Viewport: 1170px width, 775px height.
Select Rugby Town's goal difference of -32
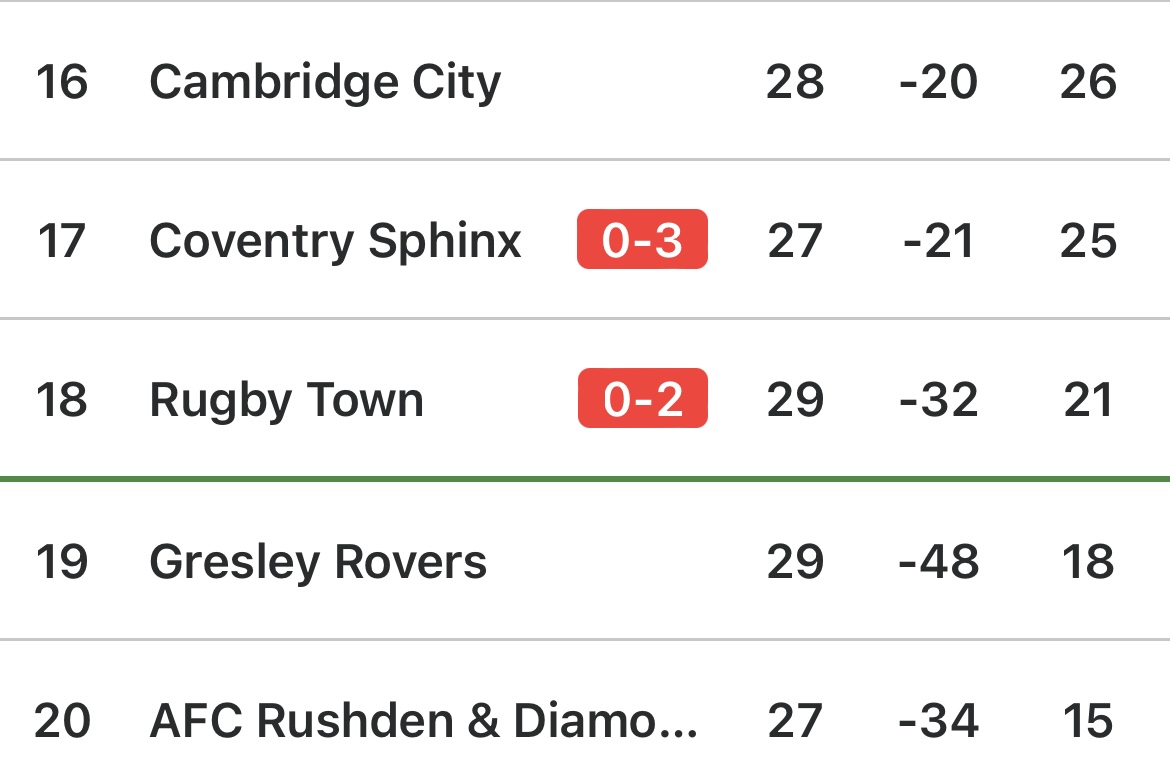[x=938, y=400]
